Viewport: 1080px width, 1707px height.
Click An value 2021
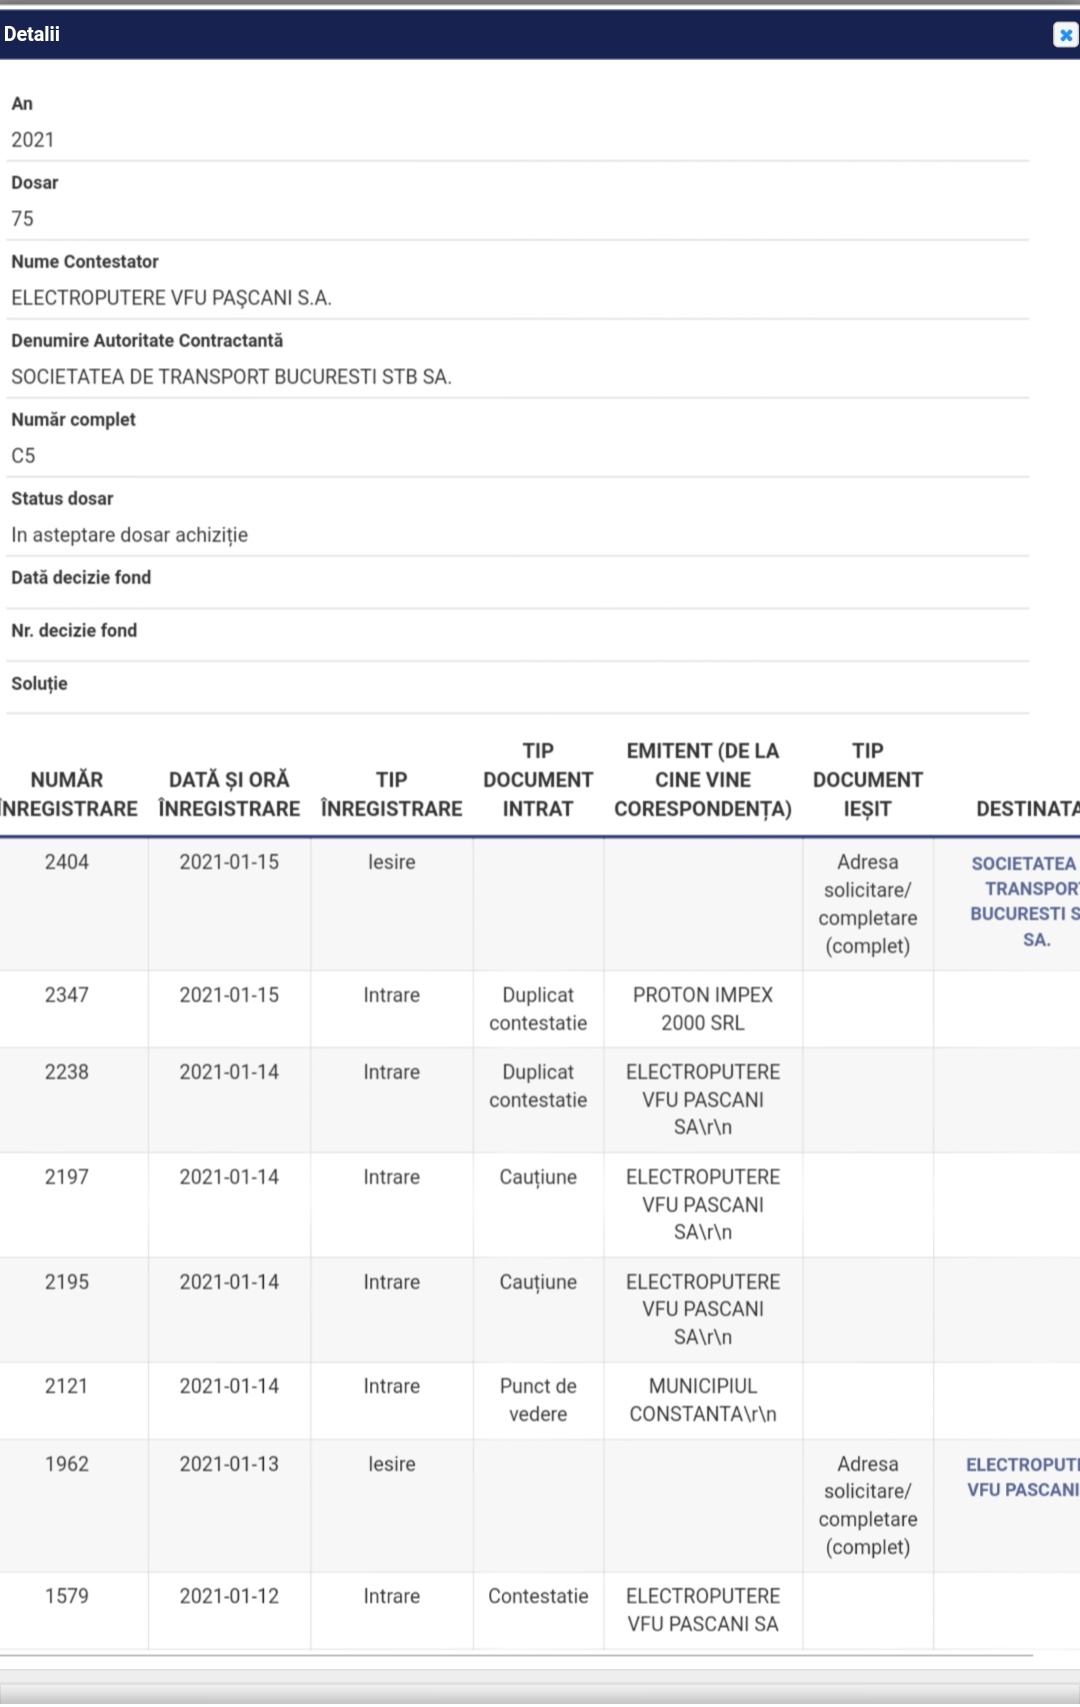32,140
